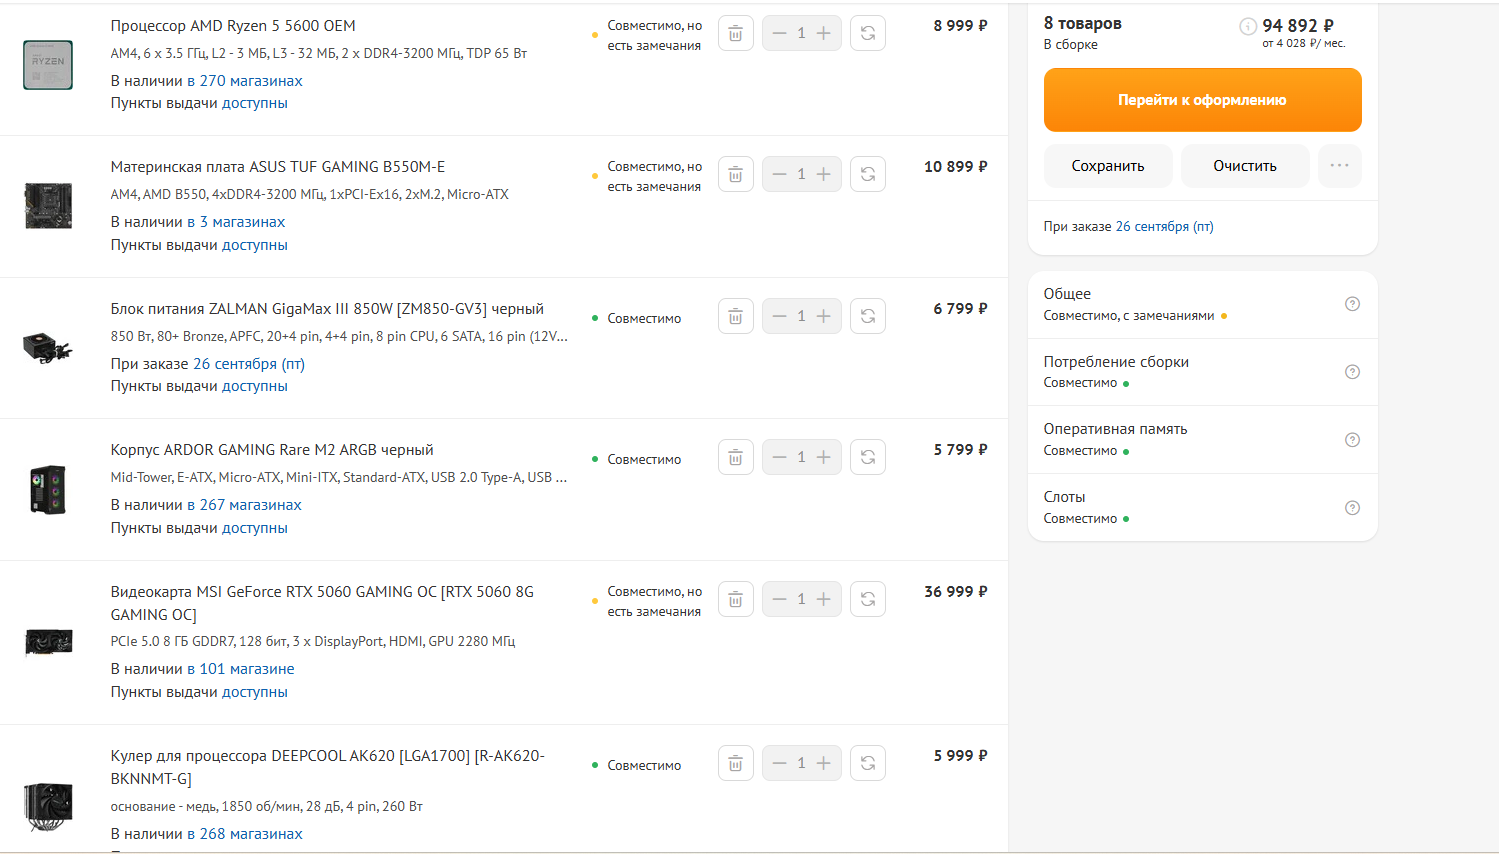Viewport: 1499px width, 854px height.
Task: Open the help icon for Оперативная память
Action: pyautogui.click(x=1352, y=440)
